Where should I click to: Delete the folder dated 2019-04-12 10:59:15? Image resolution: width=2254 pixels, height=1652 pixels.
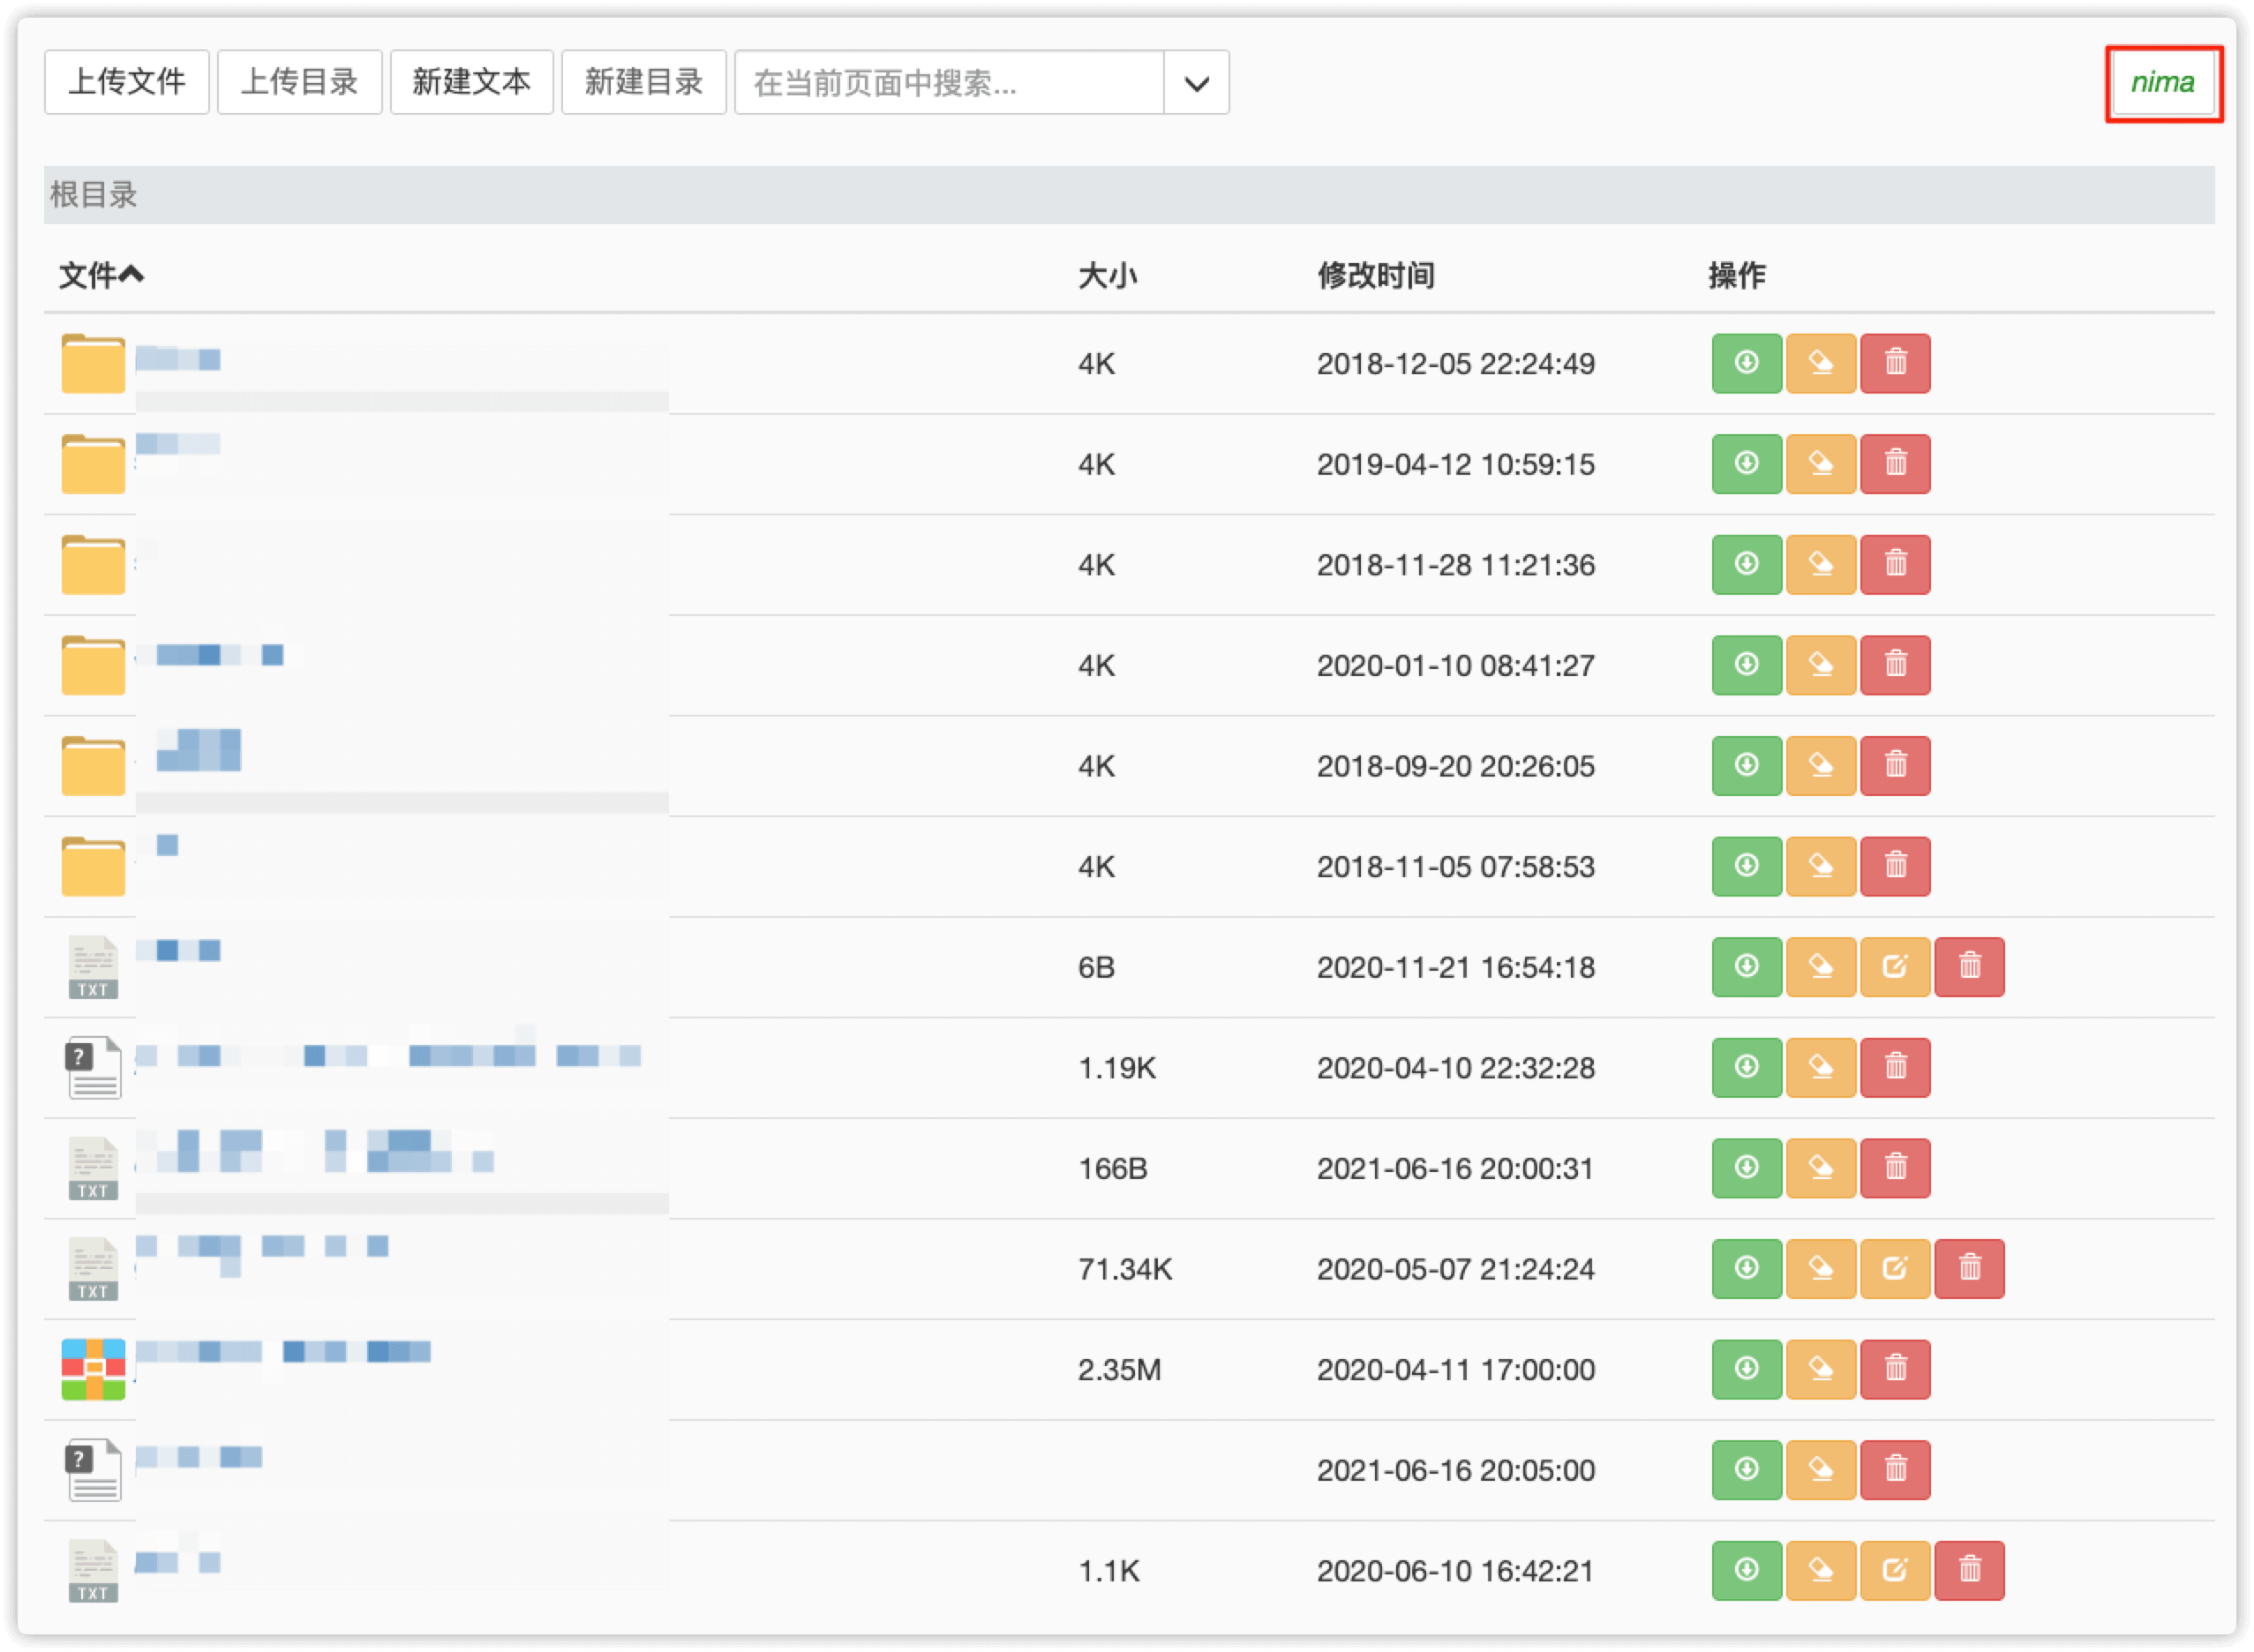click(1895, 464)
